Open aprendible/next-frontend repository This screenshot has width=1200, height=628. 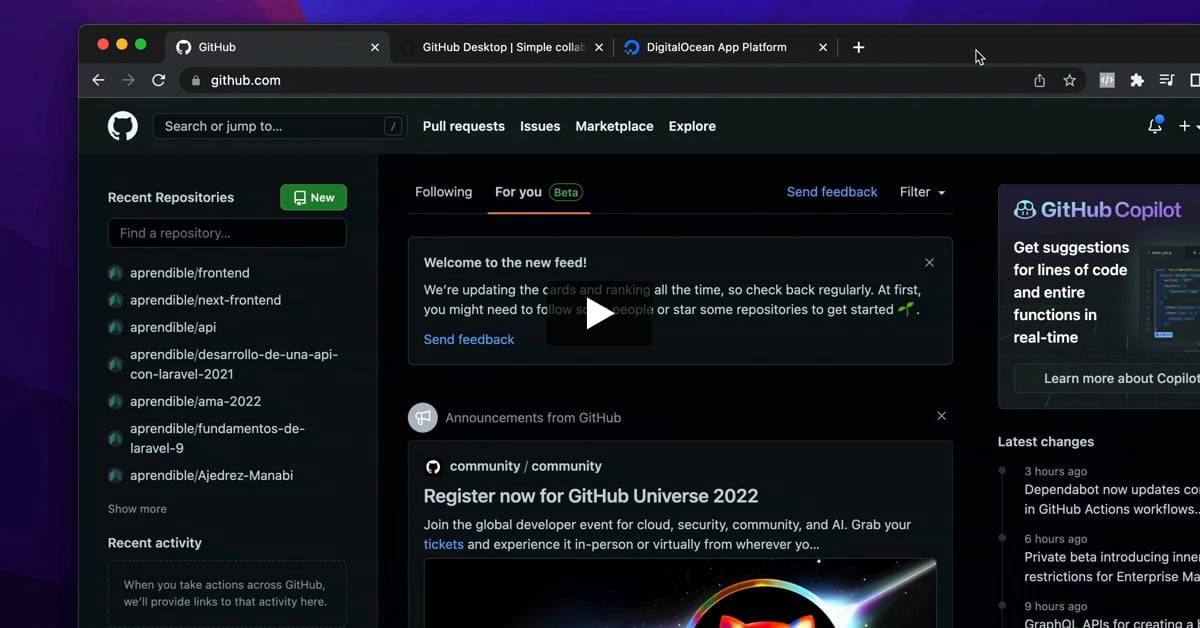[205, 300]
